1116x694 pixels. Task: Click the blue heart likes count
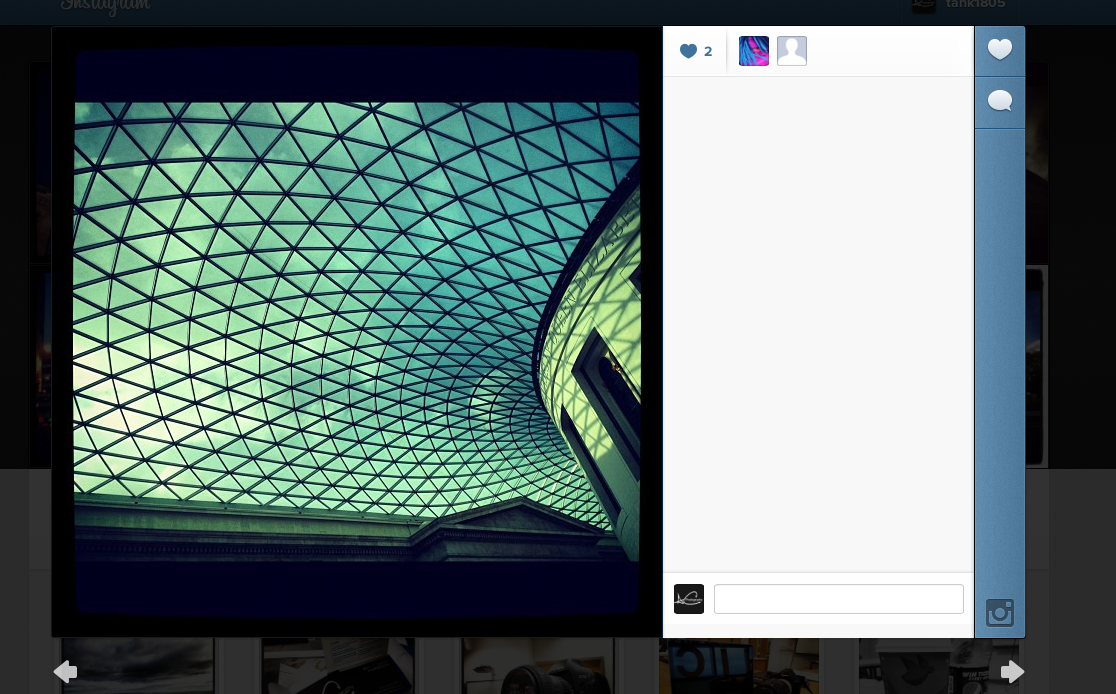tap(695, 51)
